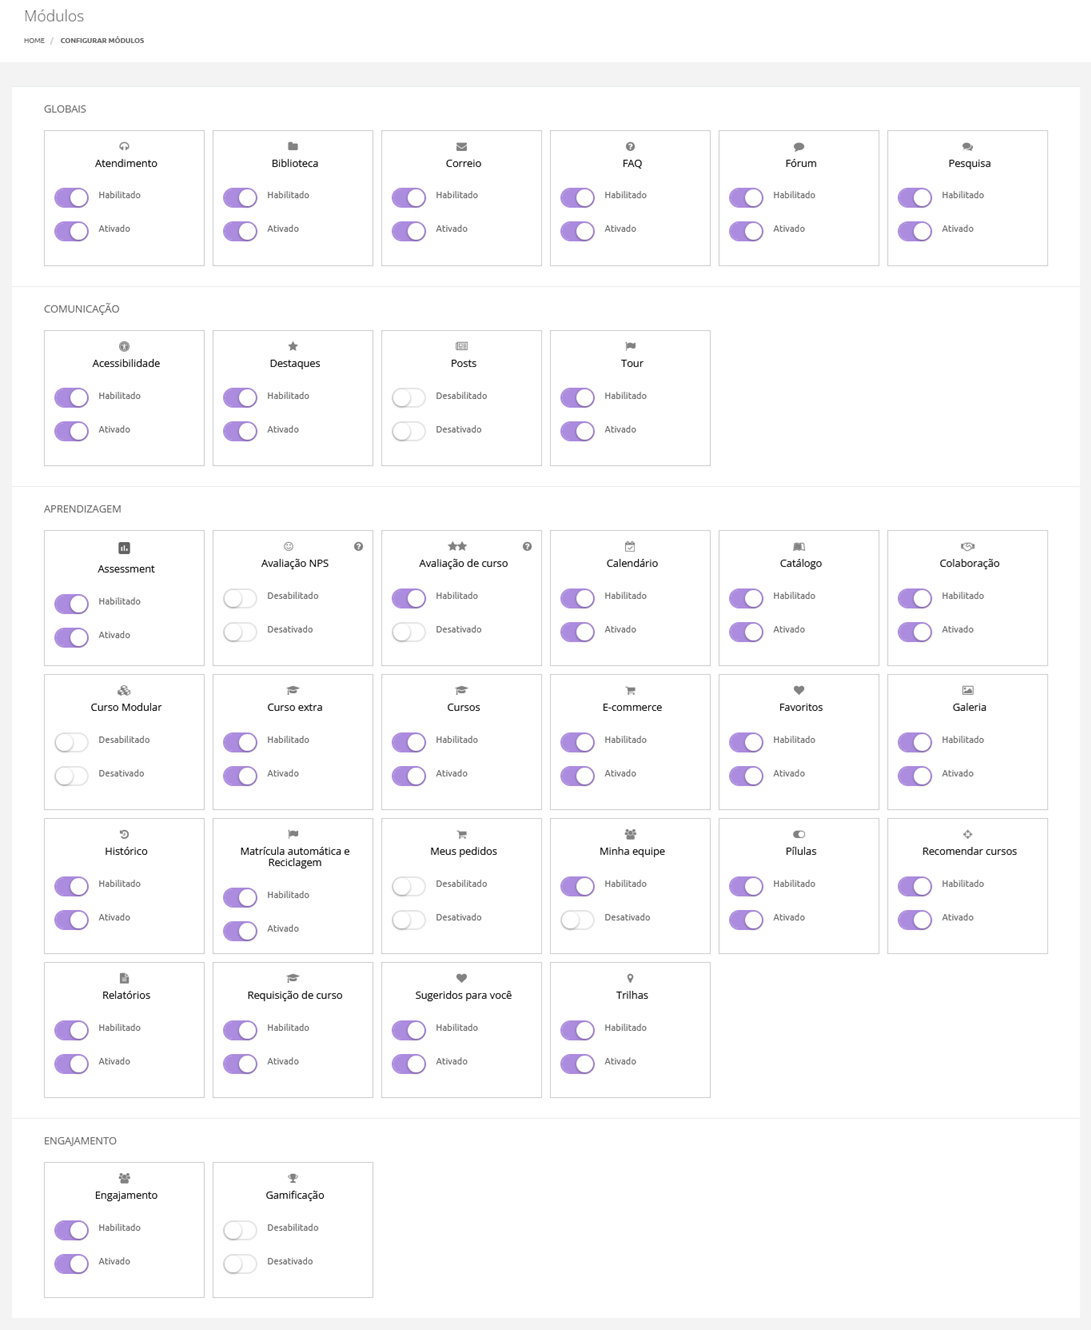Click the Destaques star icon
This screenshot has width=1091, height=1330.
point(293,347)
